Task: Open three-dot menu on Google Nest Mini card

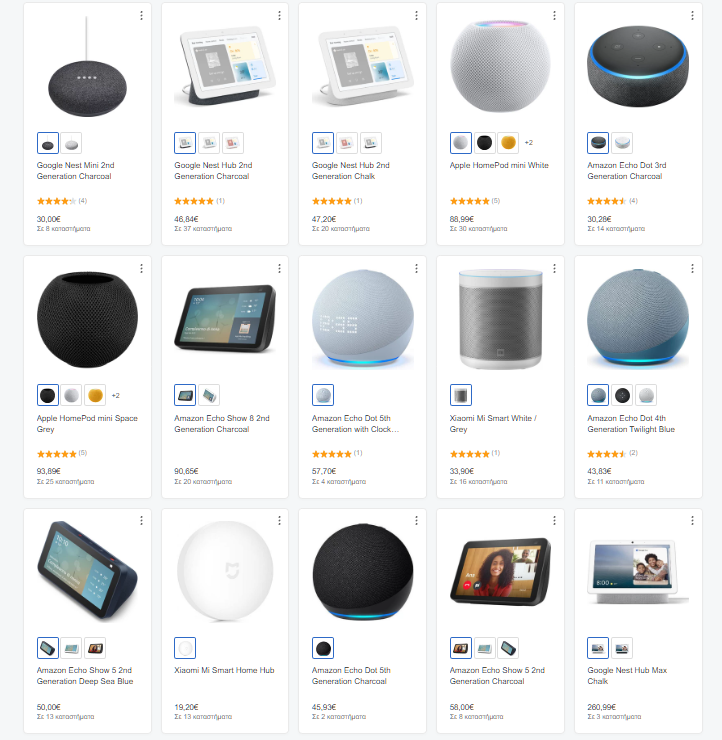Action: point(141,16)
